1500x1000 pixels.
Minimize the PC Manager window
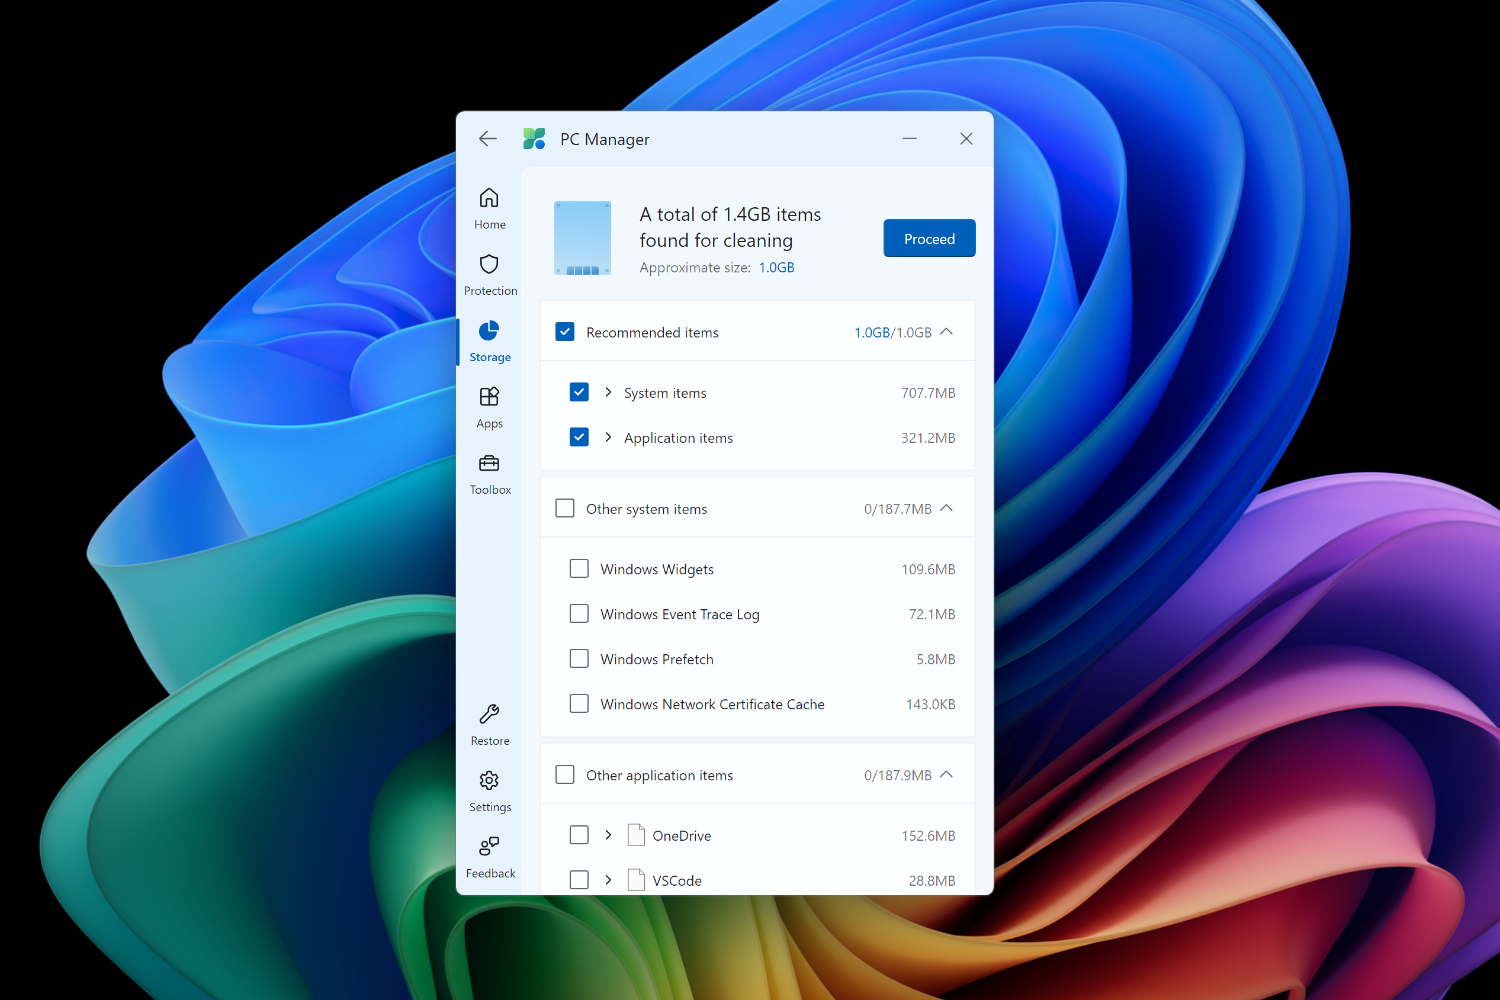(910, 139)
